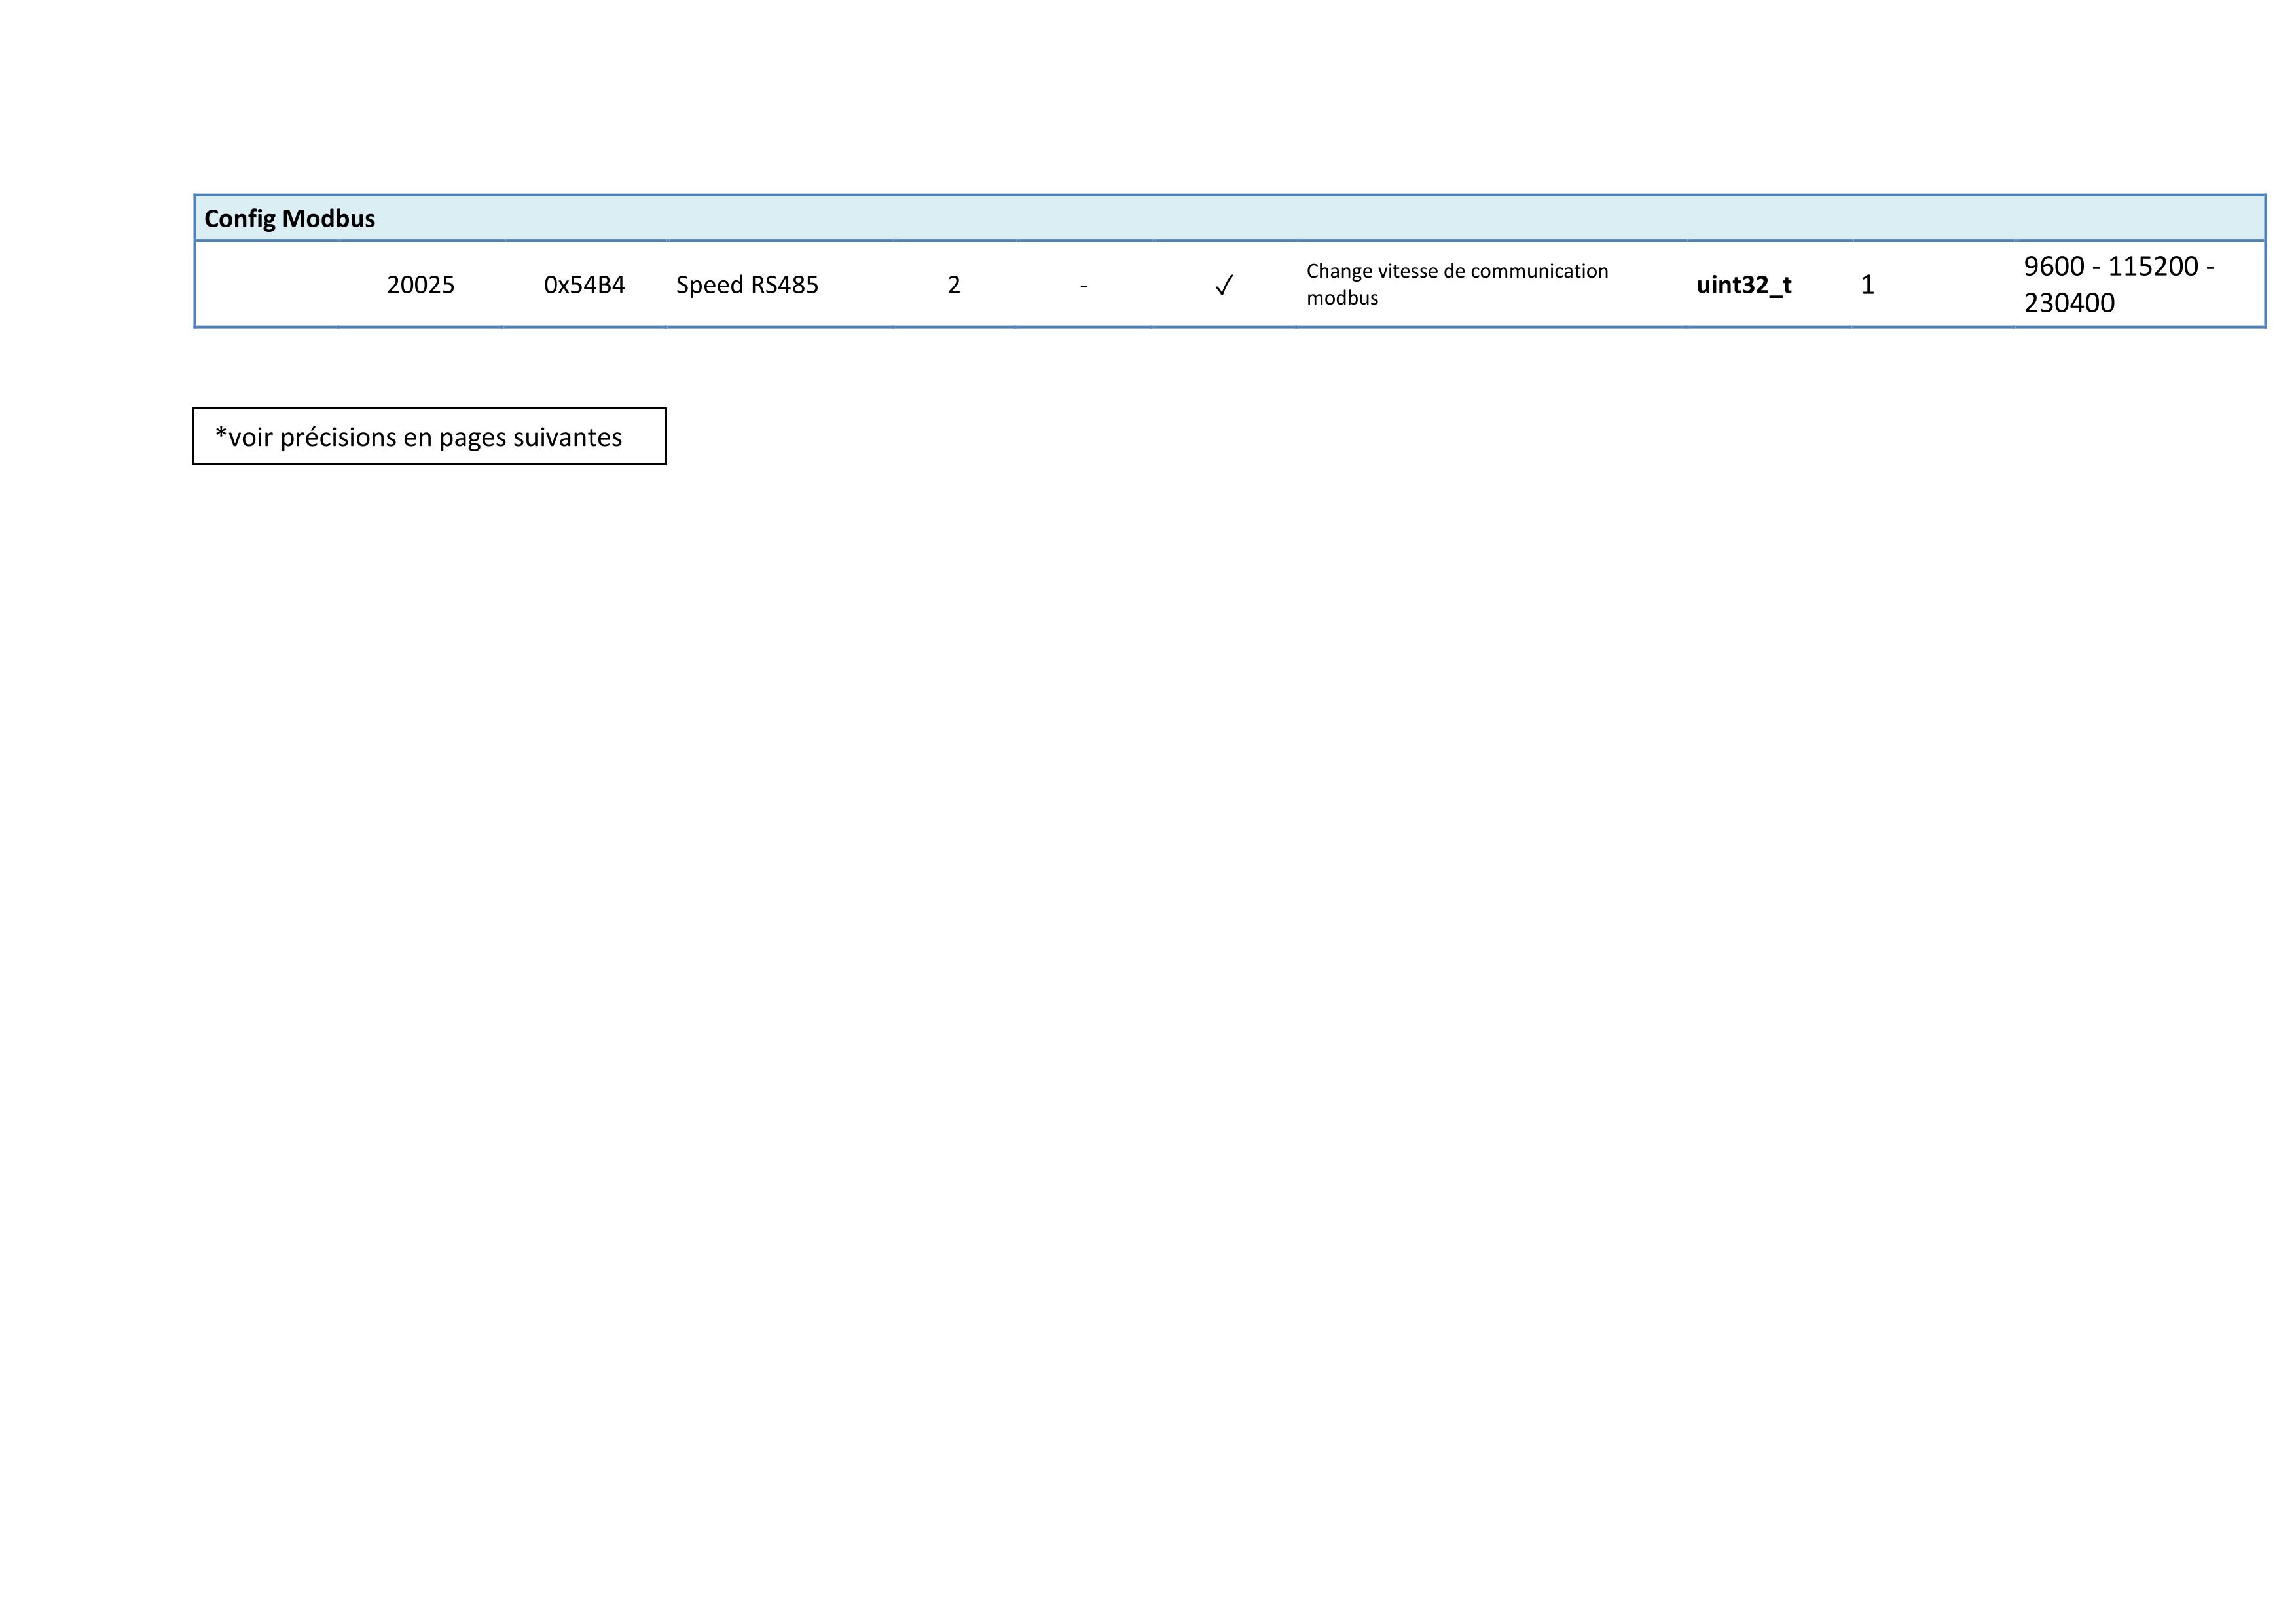Viewport: 2296px width, 1624px height.
Task: Select the register number 20025
Action: click(x=420, y=285)
